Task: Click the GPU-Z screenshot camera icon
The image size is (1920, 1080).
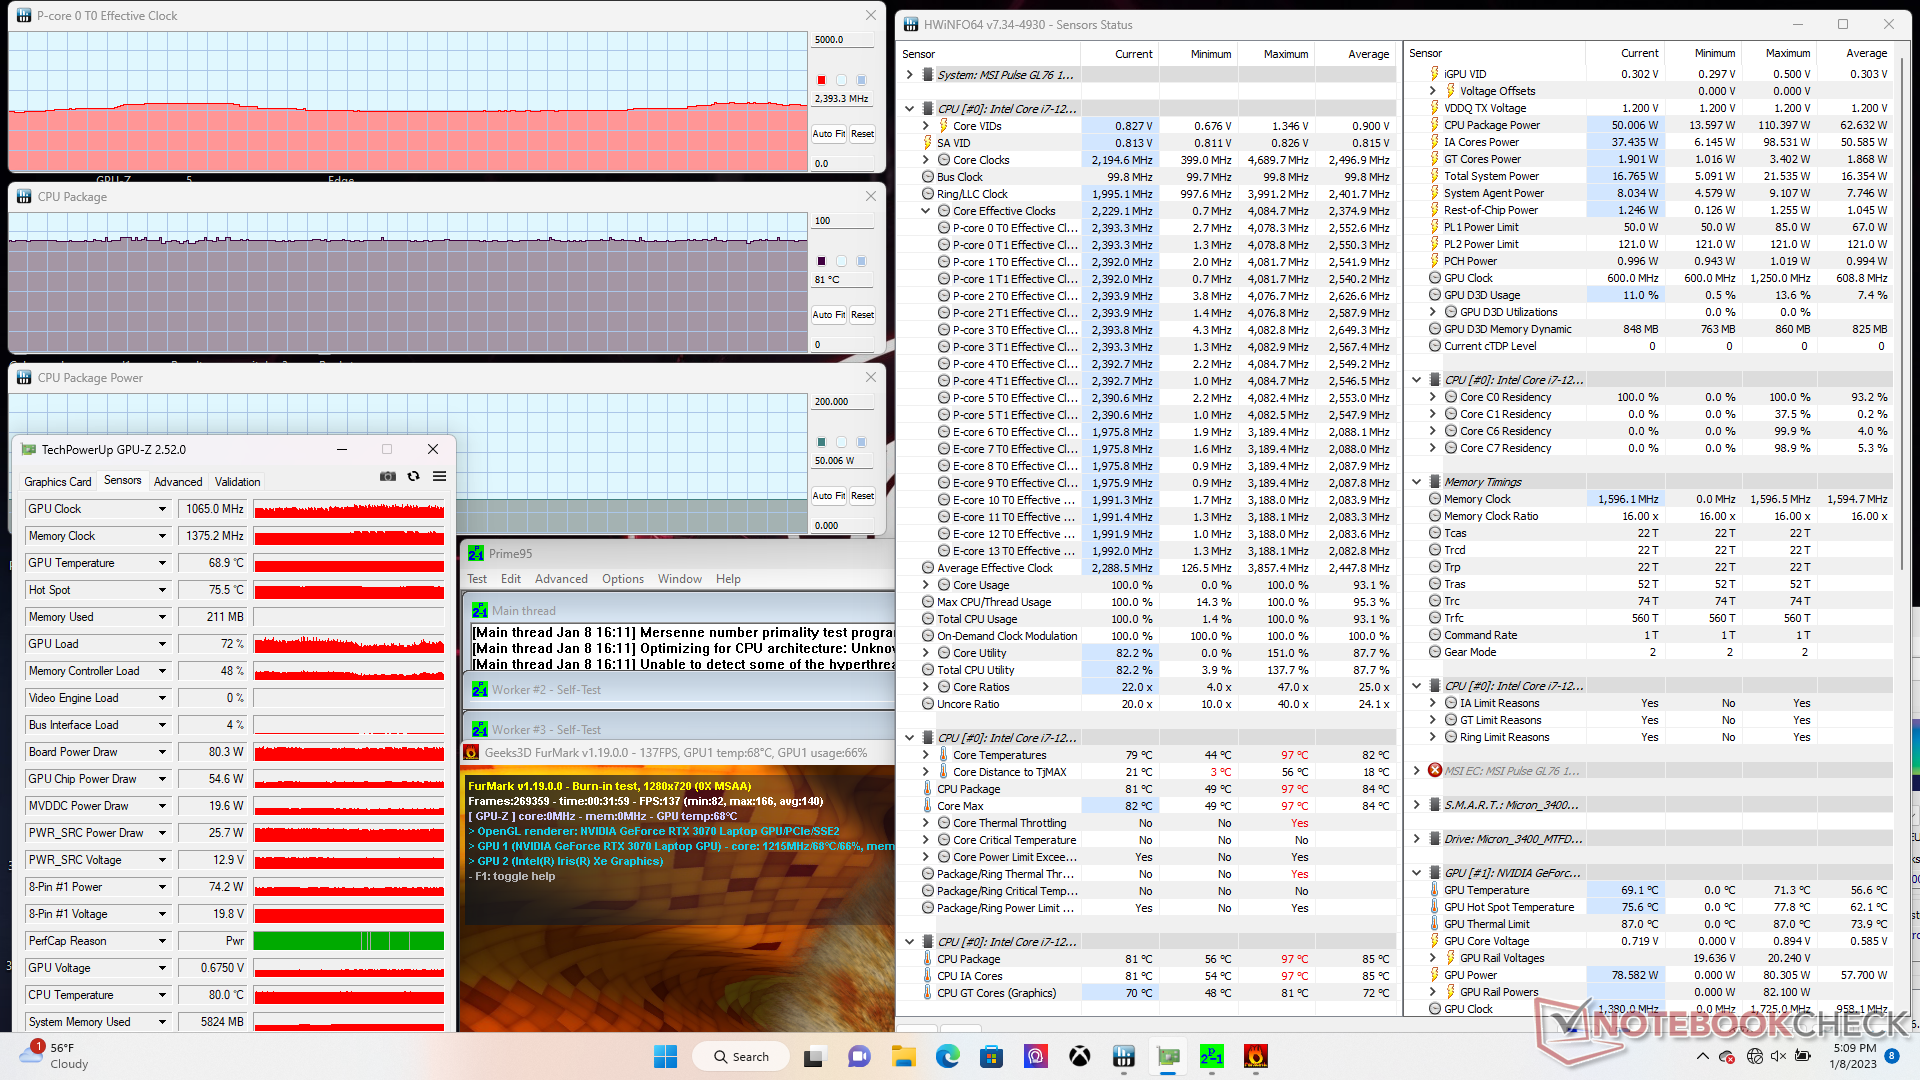Action: [387, 477]
